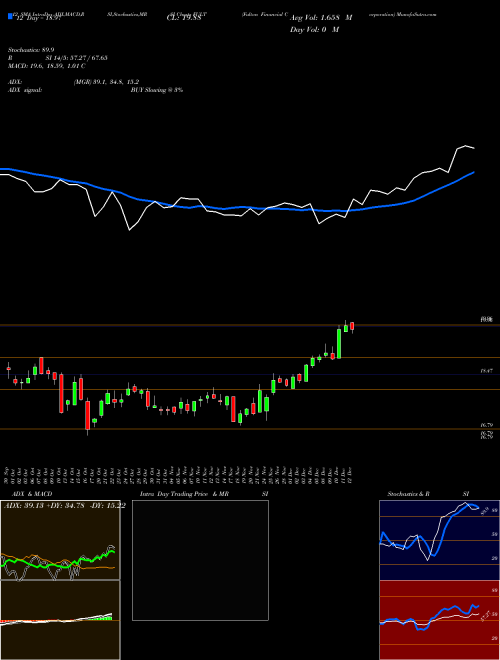Select the 'Day Vol: 0 M' text
The height and width of the screenshot is (660, 500).
(314, 30)
